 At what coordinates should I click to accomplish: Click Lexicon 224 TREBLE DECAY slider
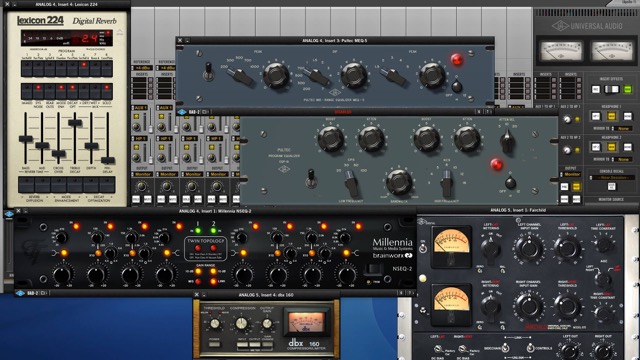pos(75,122)
